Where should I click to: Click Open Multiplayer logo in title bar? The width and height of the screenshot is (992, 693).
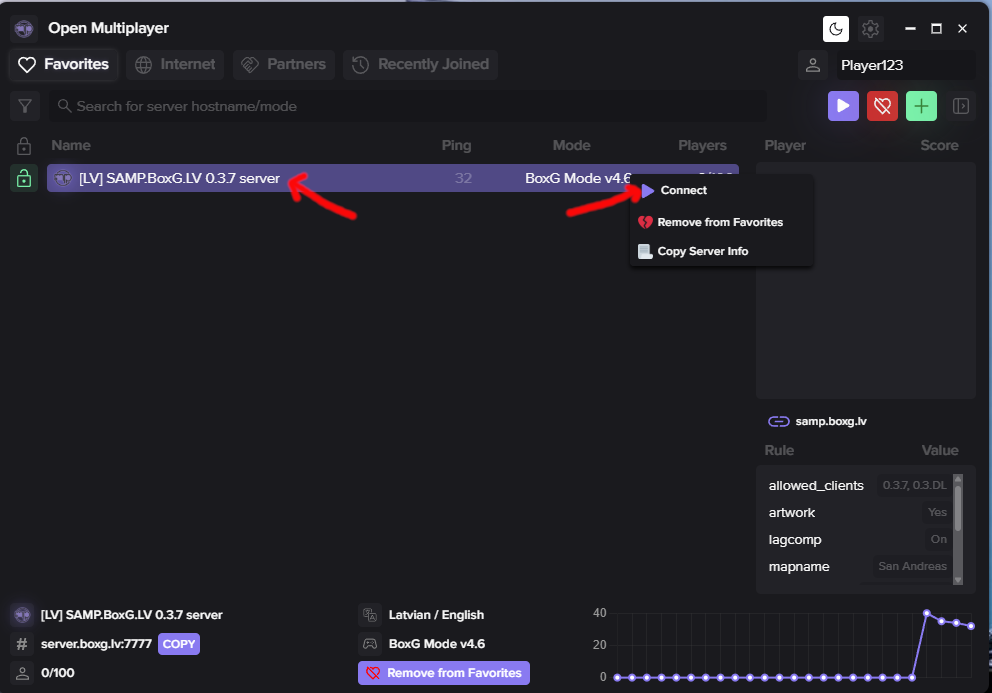24,28
